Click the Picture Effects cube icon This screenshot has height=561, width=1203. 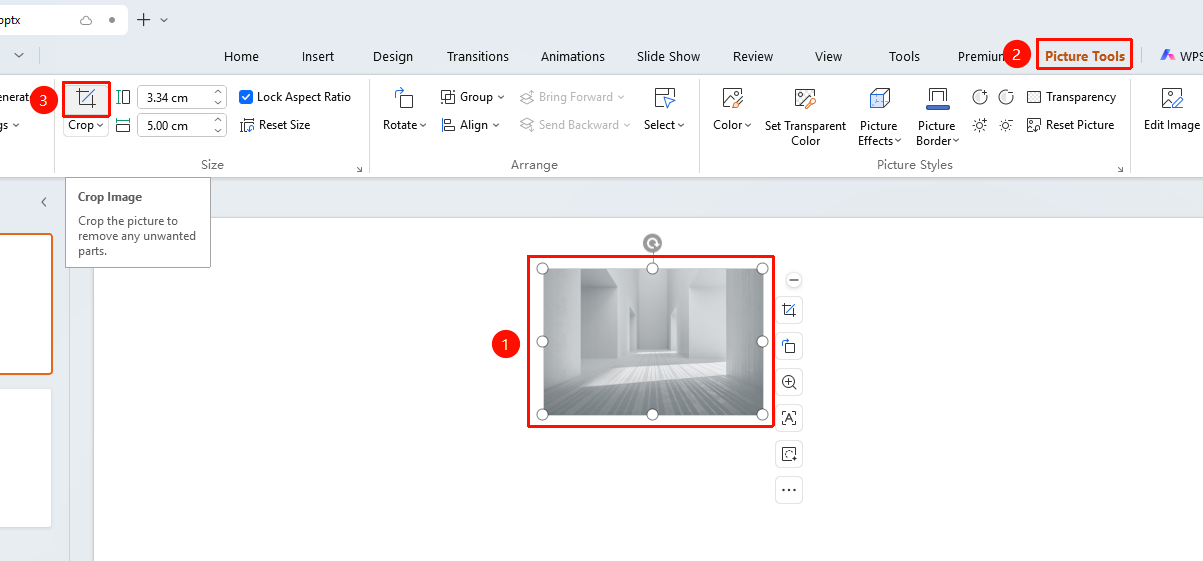point(879,98)
